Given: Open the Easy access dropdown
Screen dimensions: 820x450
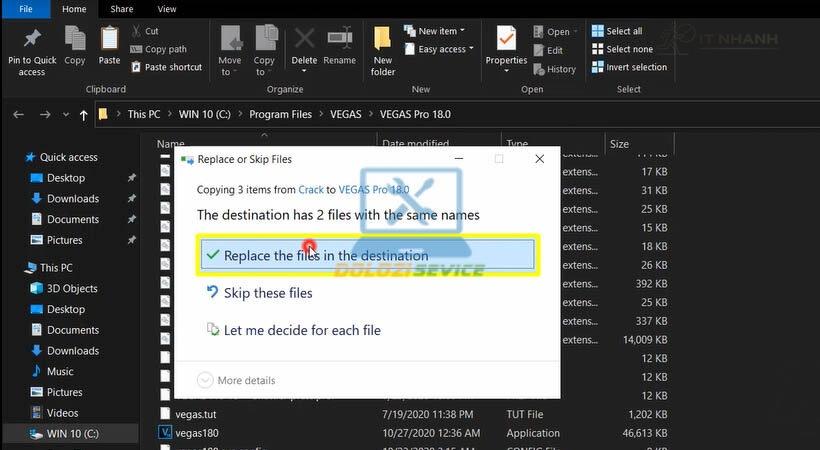Looking at the screenshot, I should (x=440, y=49).
